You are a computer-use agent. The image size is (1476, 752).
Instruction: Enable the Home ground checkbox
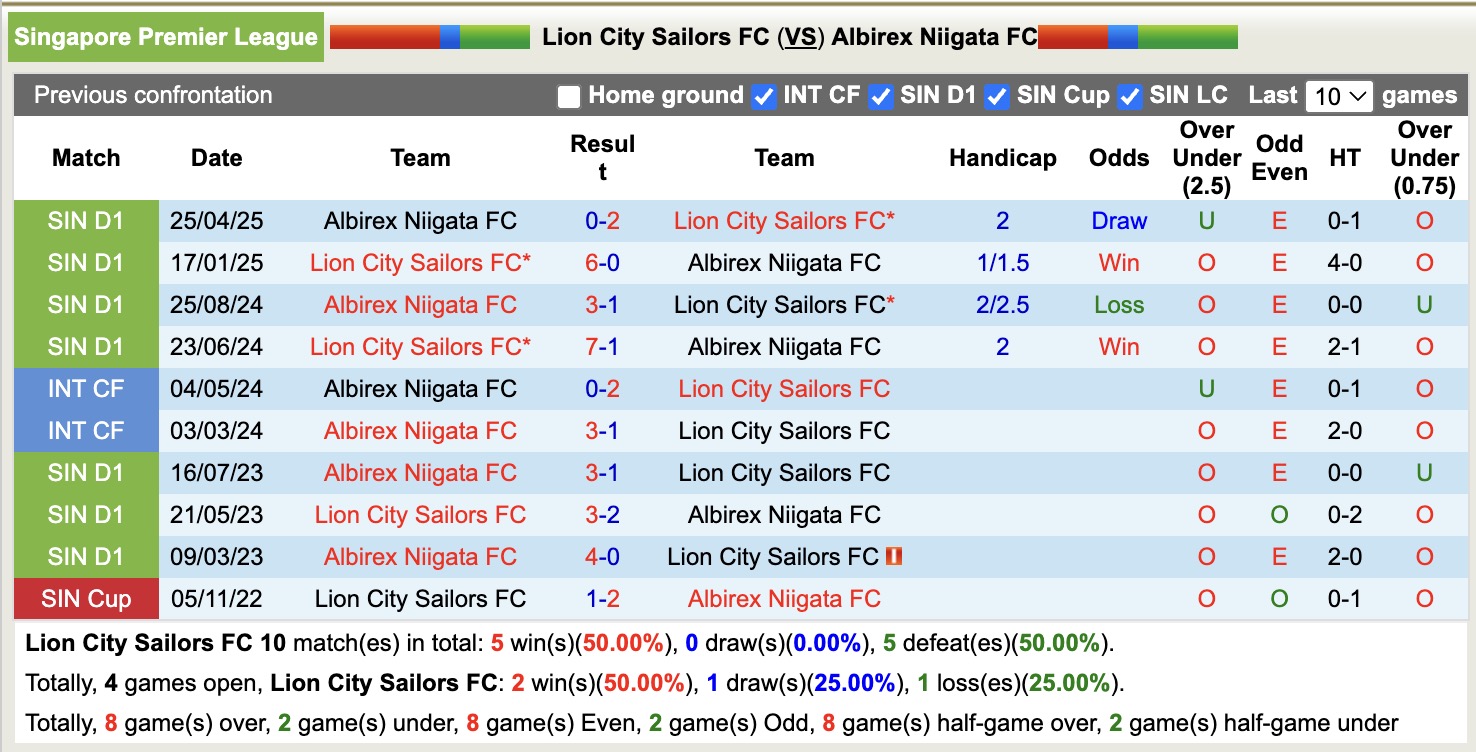click(x=568, y=97)
